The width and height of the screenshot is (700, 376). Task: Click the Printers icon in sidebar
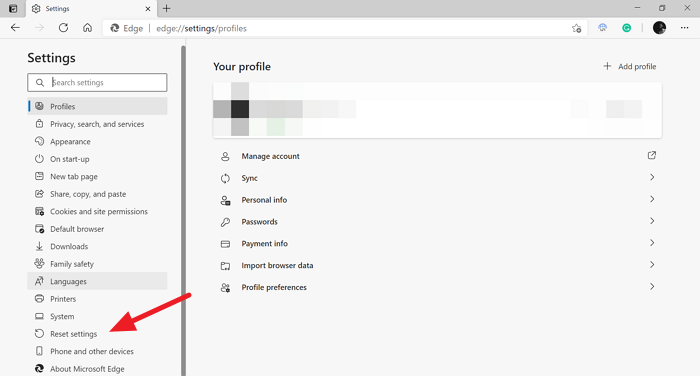tap(39, 298)
